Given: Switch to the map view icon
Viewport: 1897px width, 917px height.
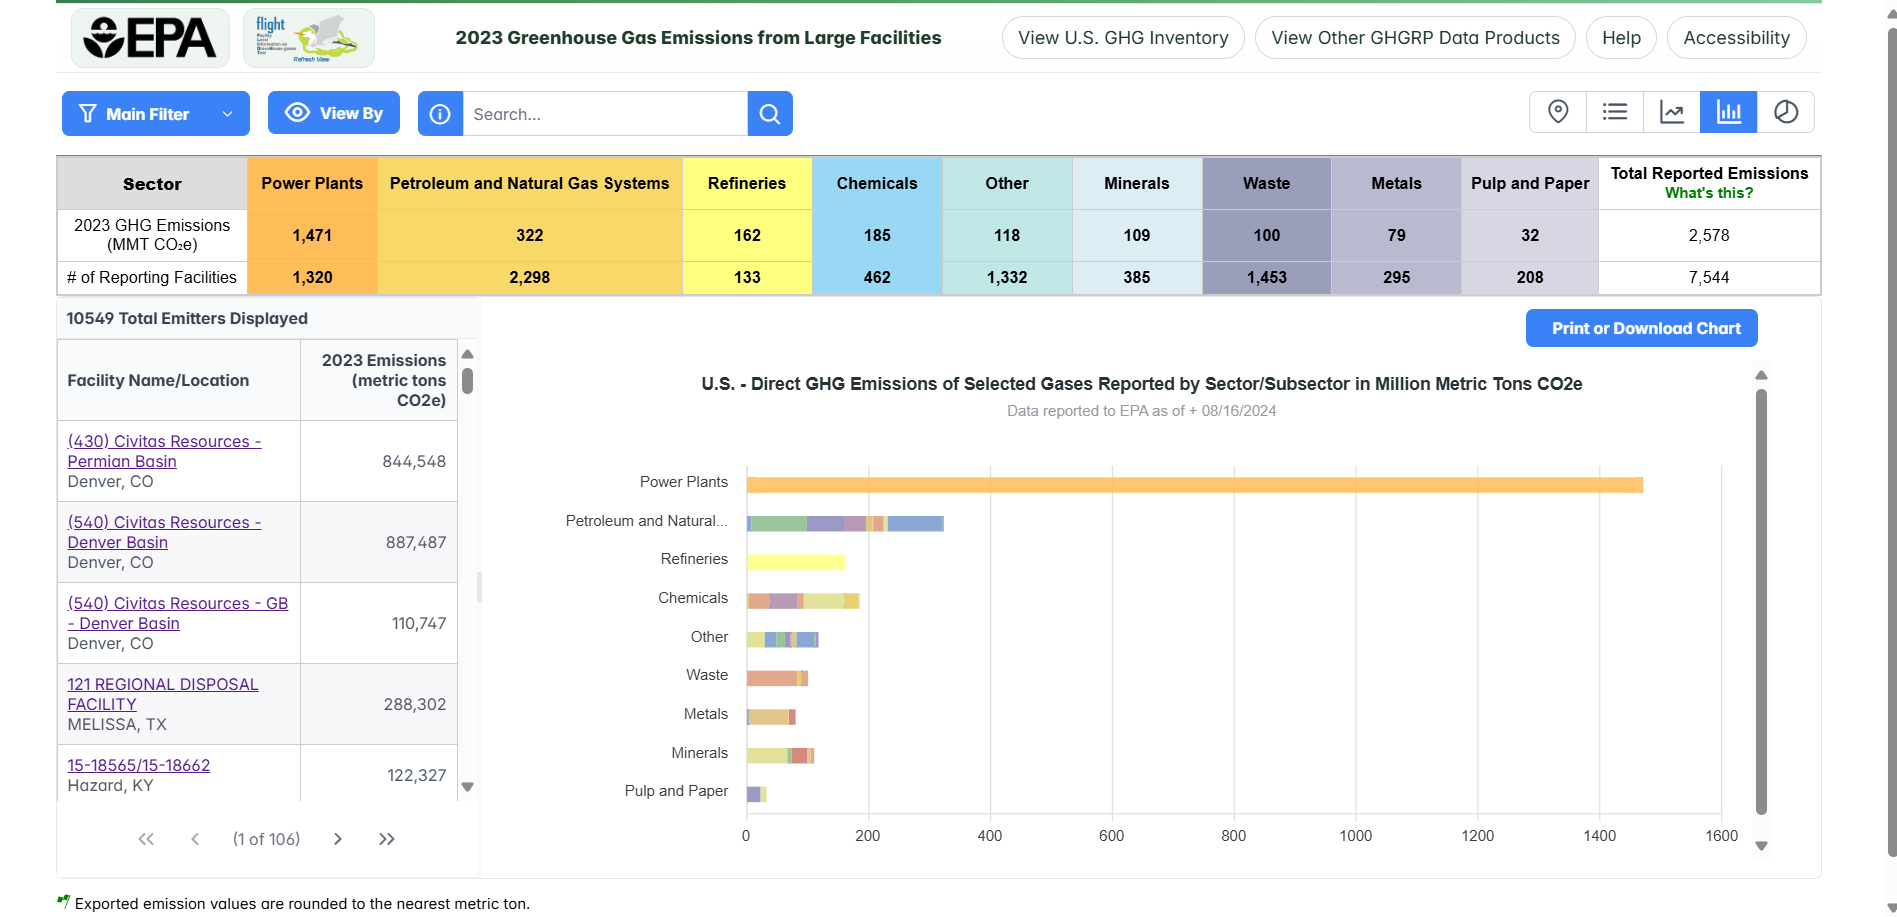Looking at the screenshot, I should point(1557,112).
